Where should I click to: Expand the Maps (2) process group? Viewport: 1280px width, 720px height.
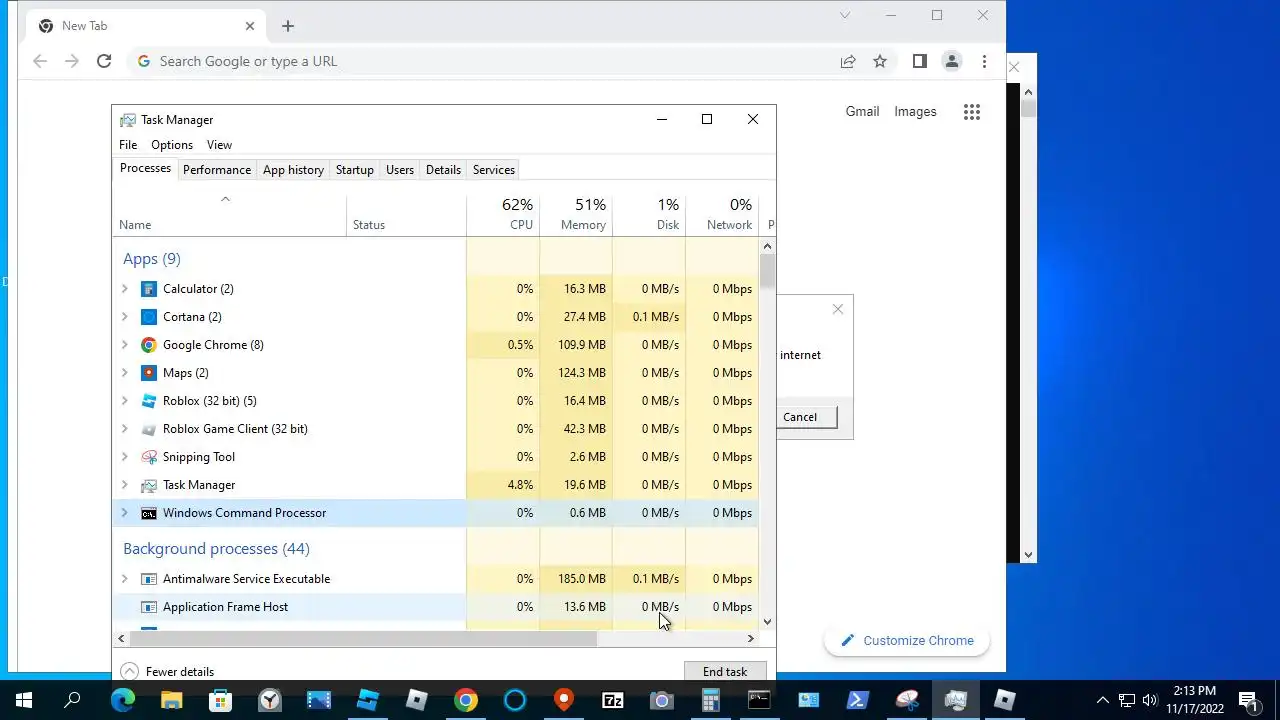pyautogui.click(x=125, y=373)
